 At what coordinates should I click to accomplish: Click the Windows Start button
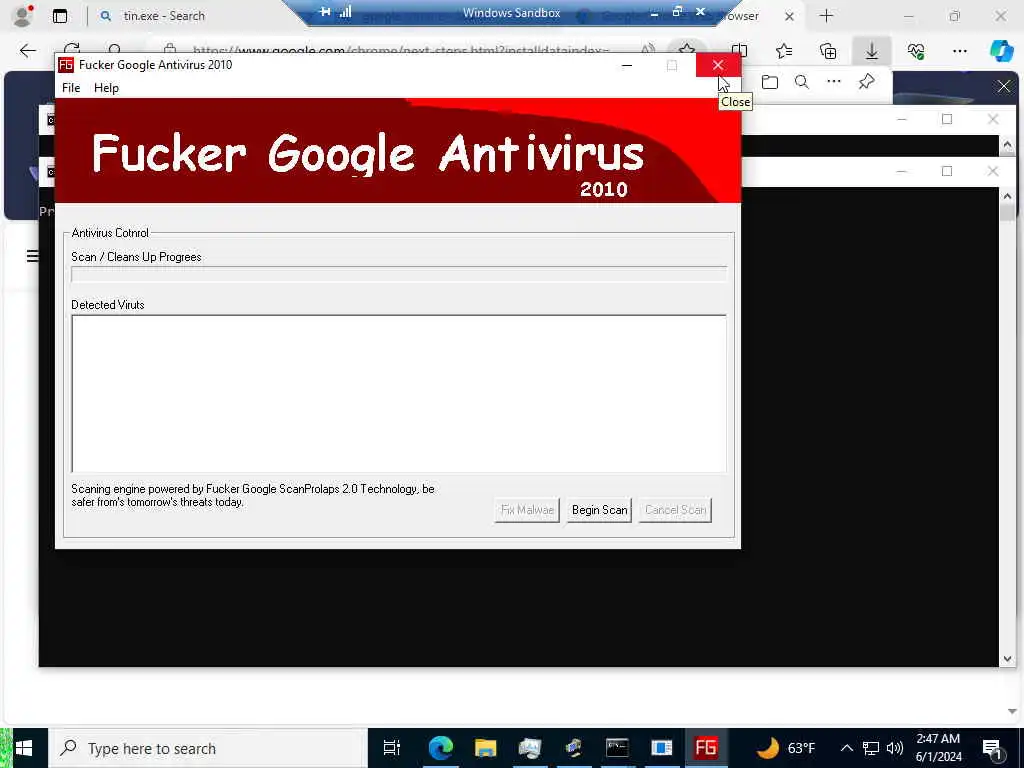24,748
